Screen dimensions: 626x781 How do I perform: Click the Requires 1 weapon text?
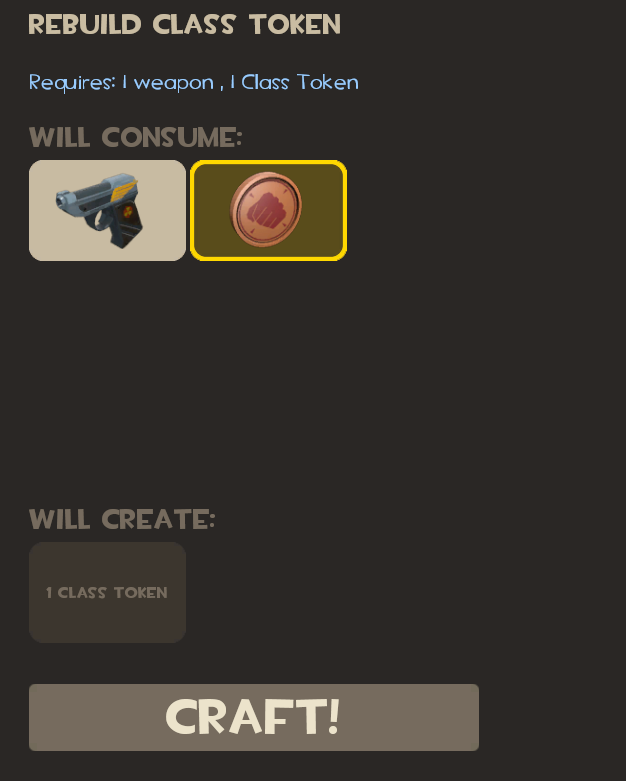pyautogui.click(x=122, y=82)
